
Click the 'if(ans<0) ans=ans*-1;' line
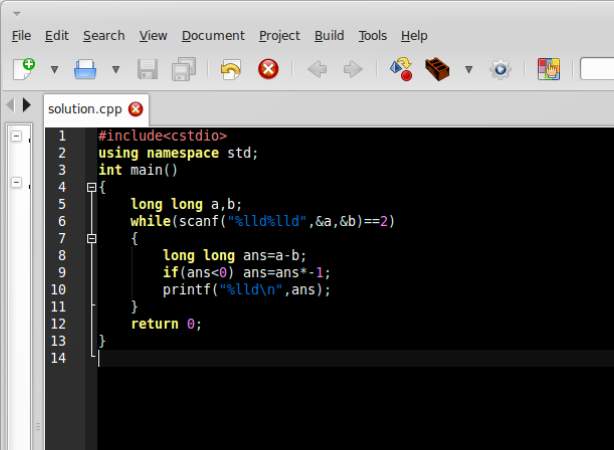pyautogui.click(x=247, y=273)
